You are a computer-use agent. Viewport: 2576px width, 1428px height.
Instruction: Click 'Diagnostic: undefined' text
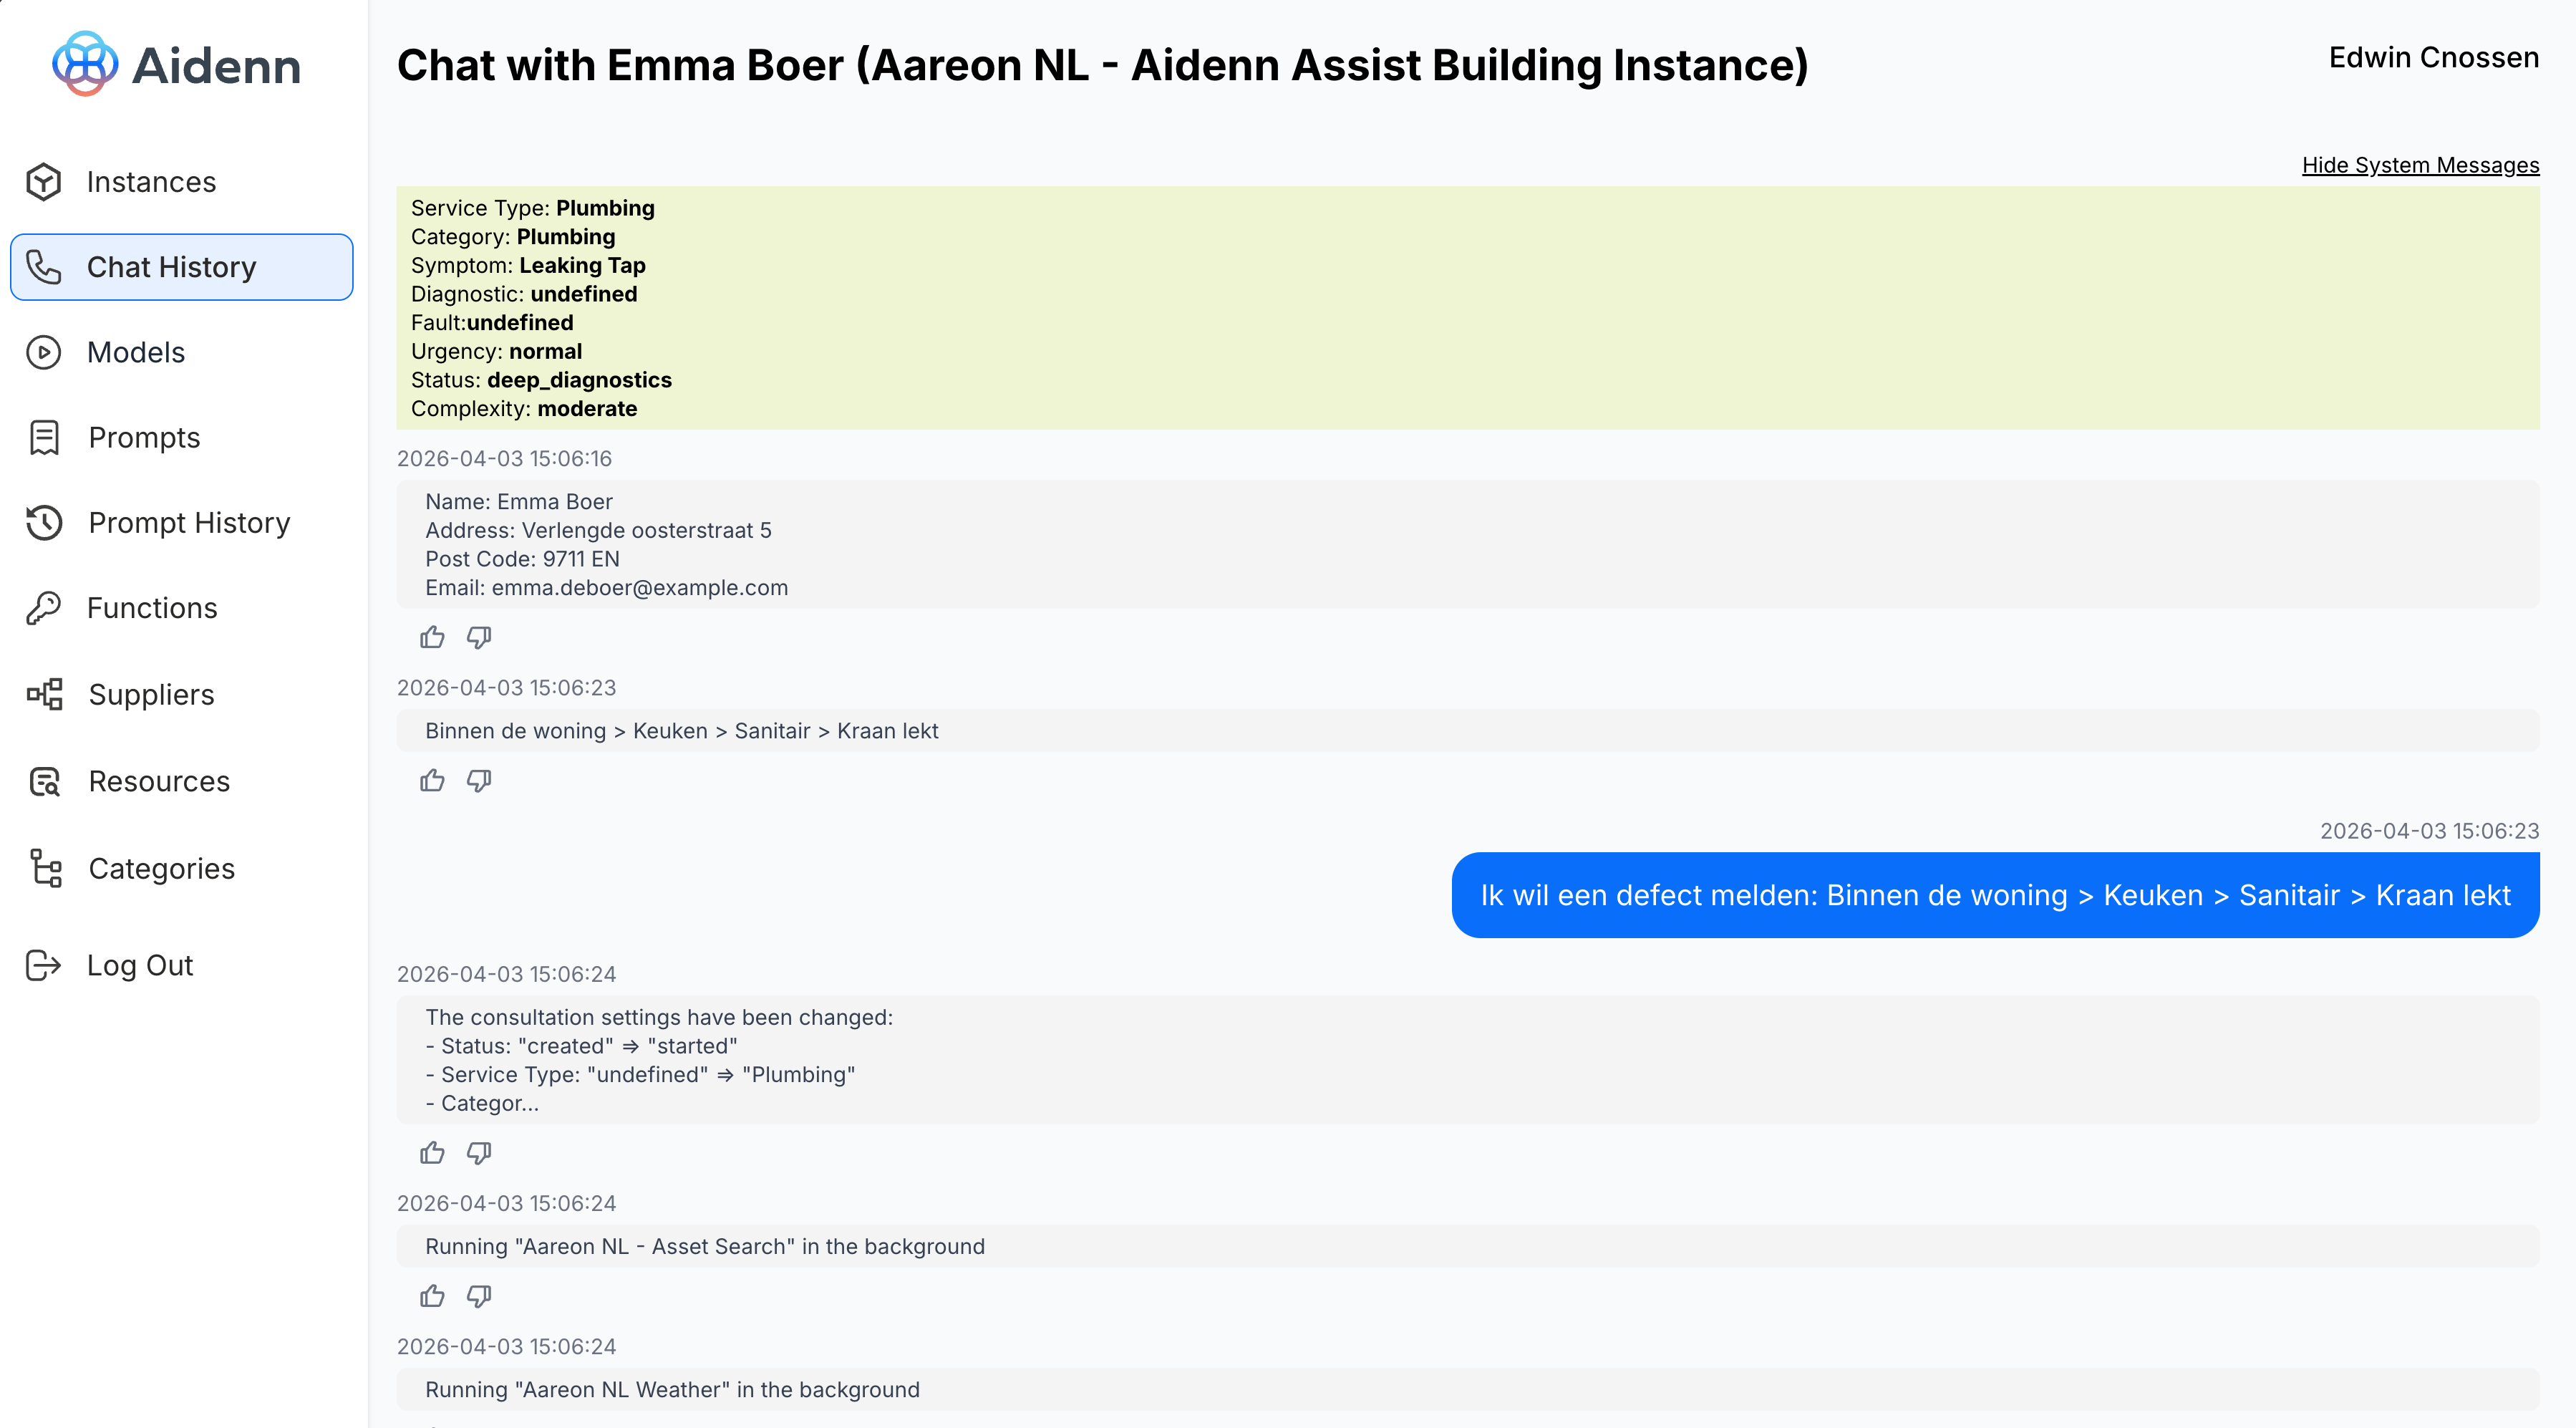pyautogui.click(x=524, y=294)
